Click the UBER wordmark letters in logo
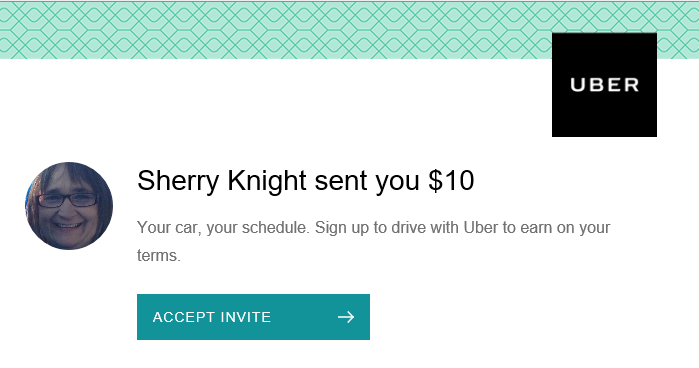699x368 pixels. (604, 85)
